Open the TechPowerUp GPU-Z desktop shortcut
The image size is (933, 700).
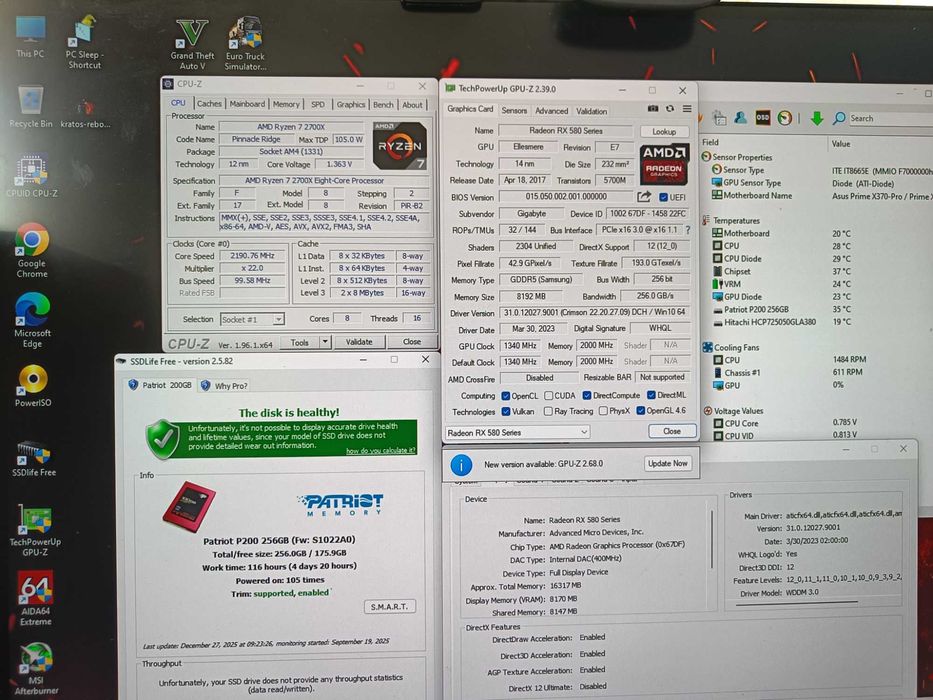point(35,530)
